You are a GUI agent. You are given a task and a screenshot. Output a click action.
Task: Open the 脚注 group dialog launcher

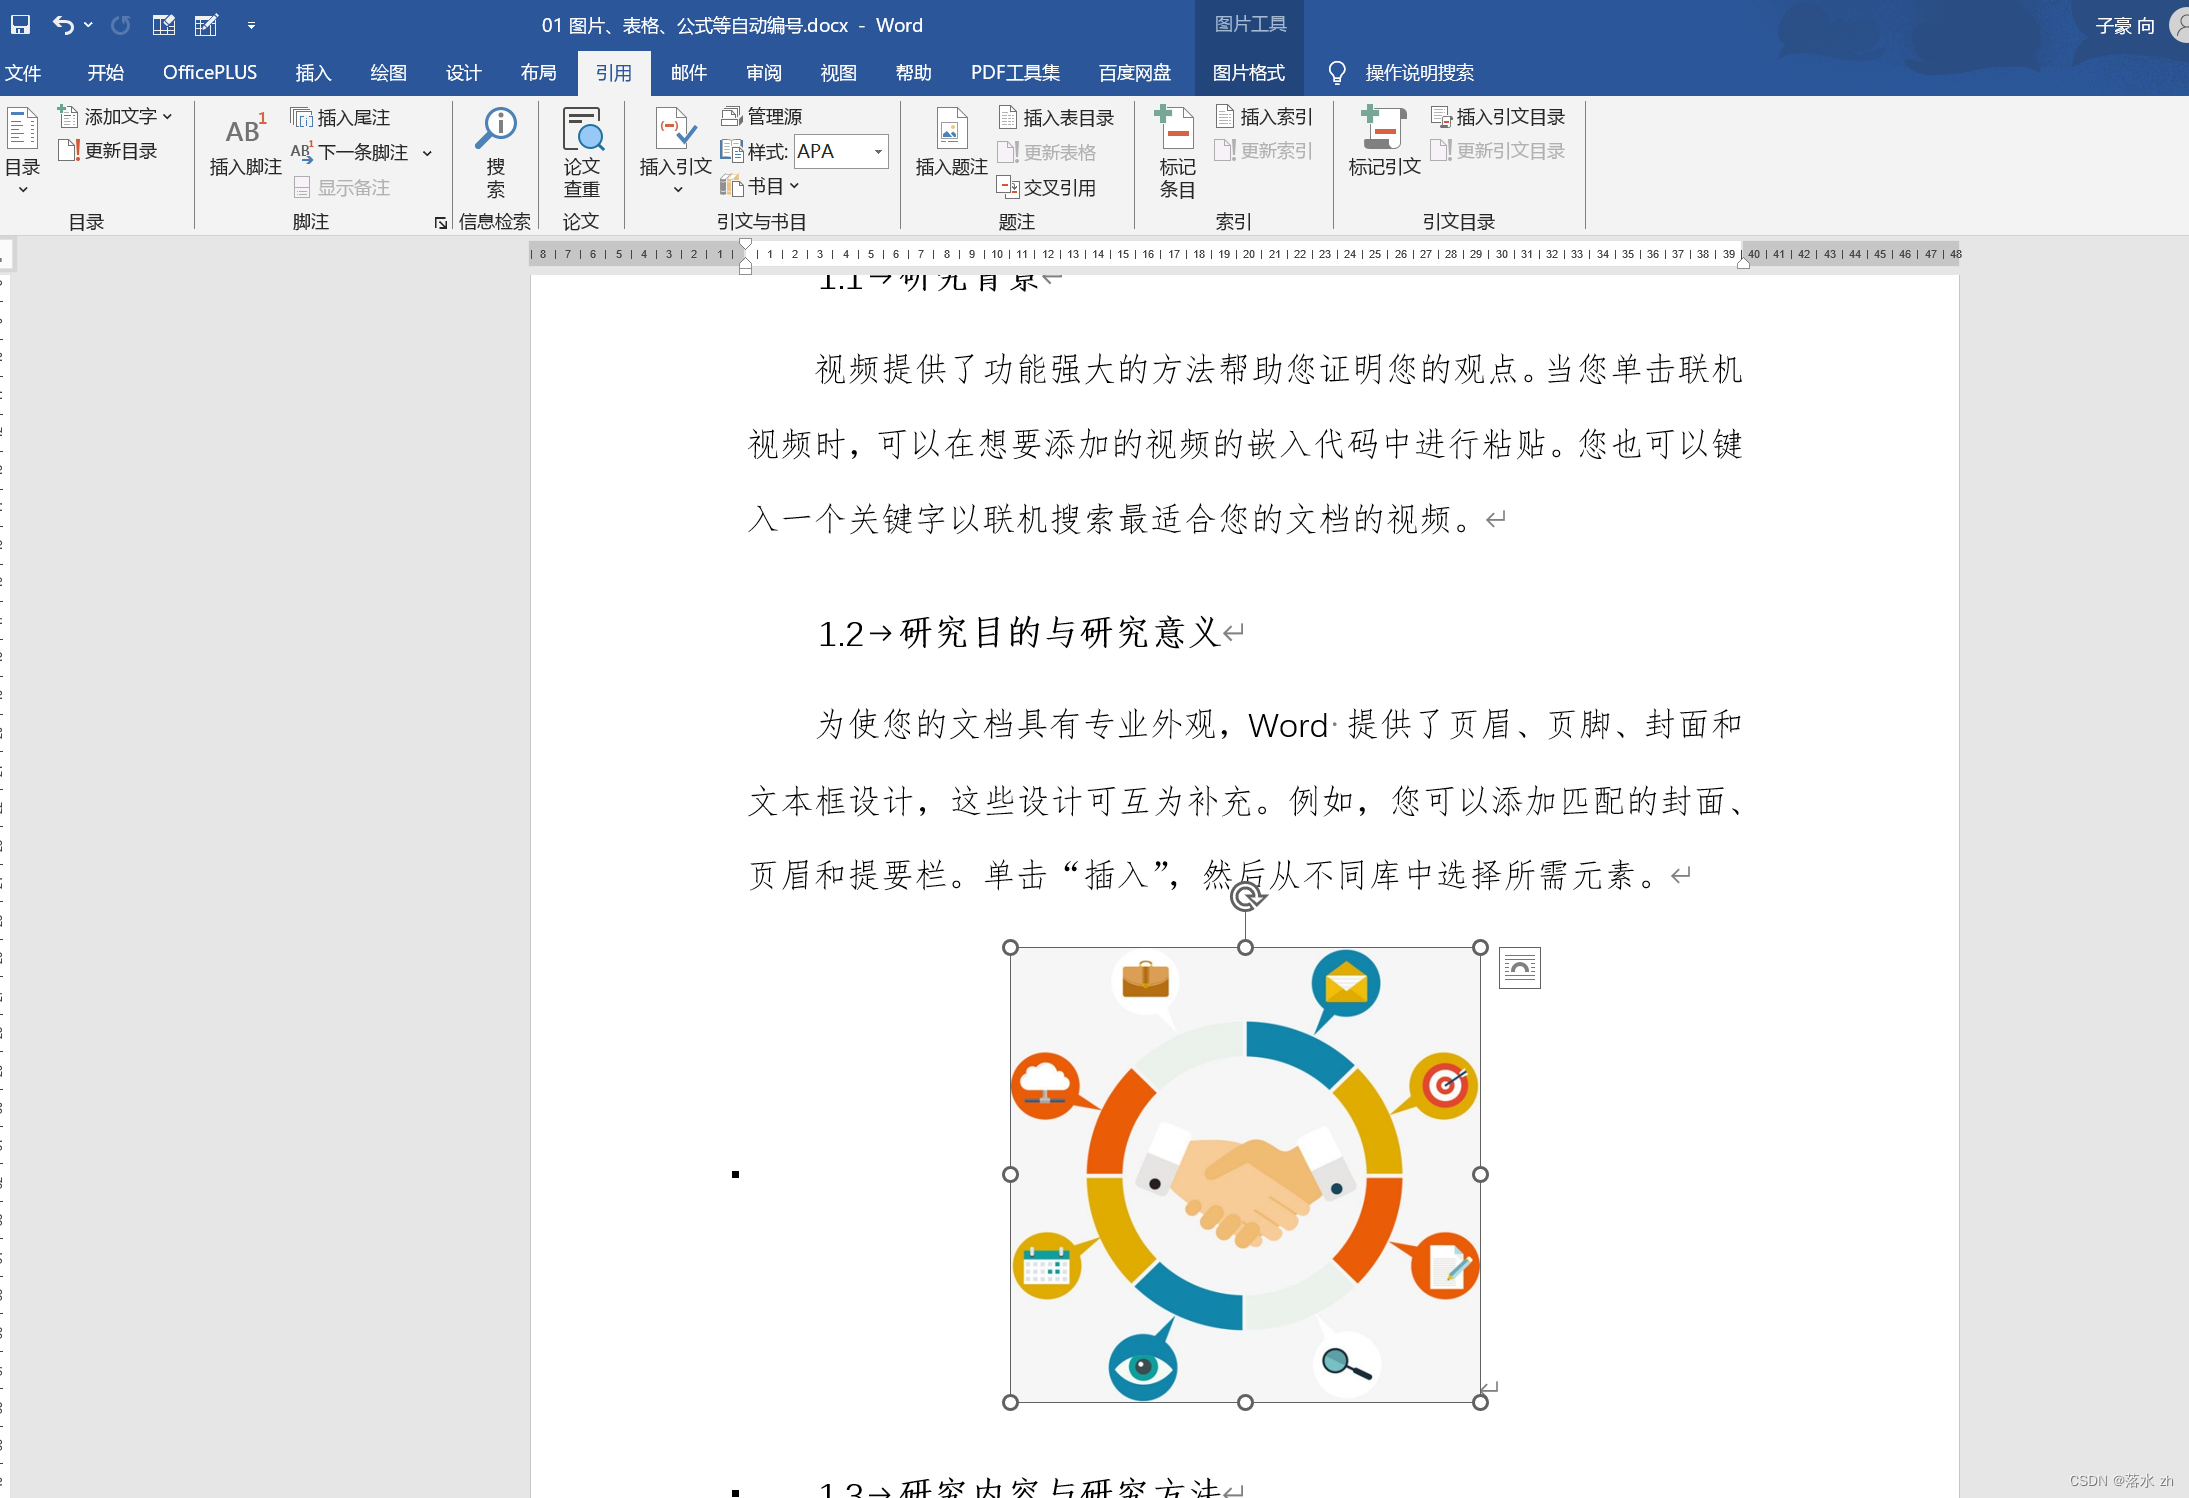[x=441, y=223]
